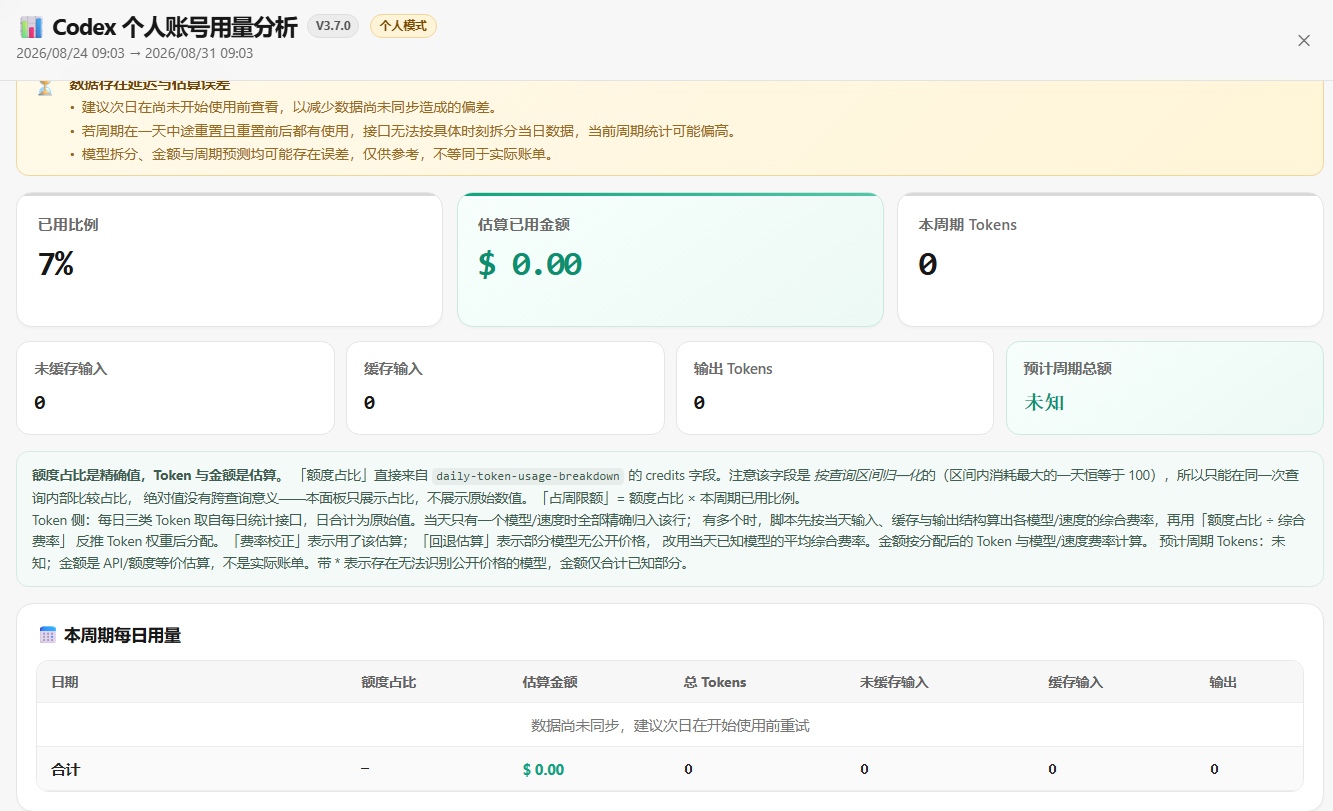This screenshot has width=1333, height=811.
Task: Click the hourglass icon in the yellow warning banner
Action: (x=45, y=87)
